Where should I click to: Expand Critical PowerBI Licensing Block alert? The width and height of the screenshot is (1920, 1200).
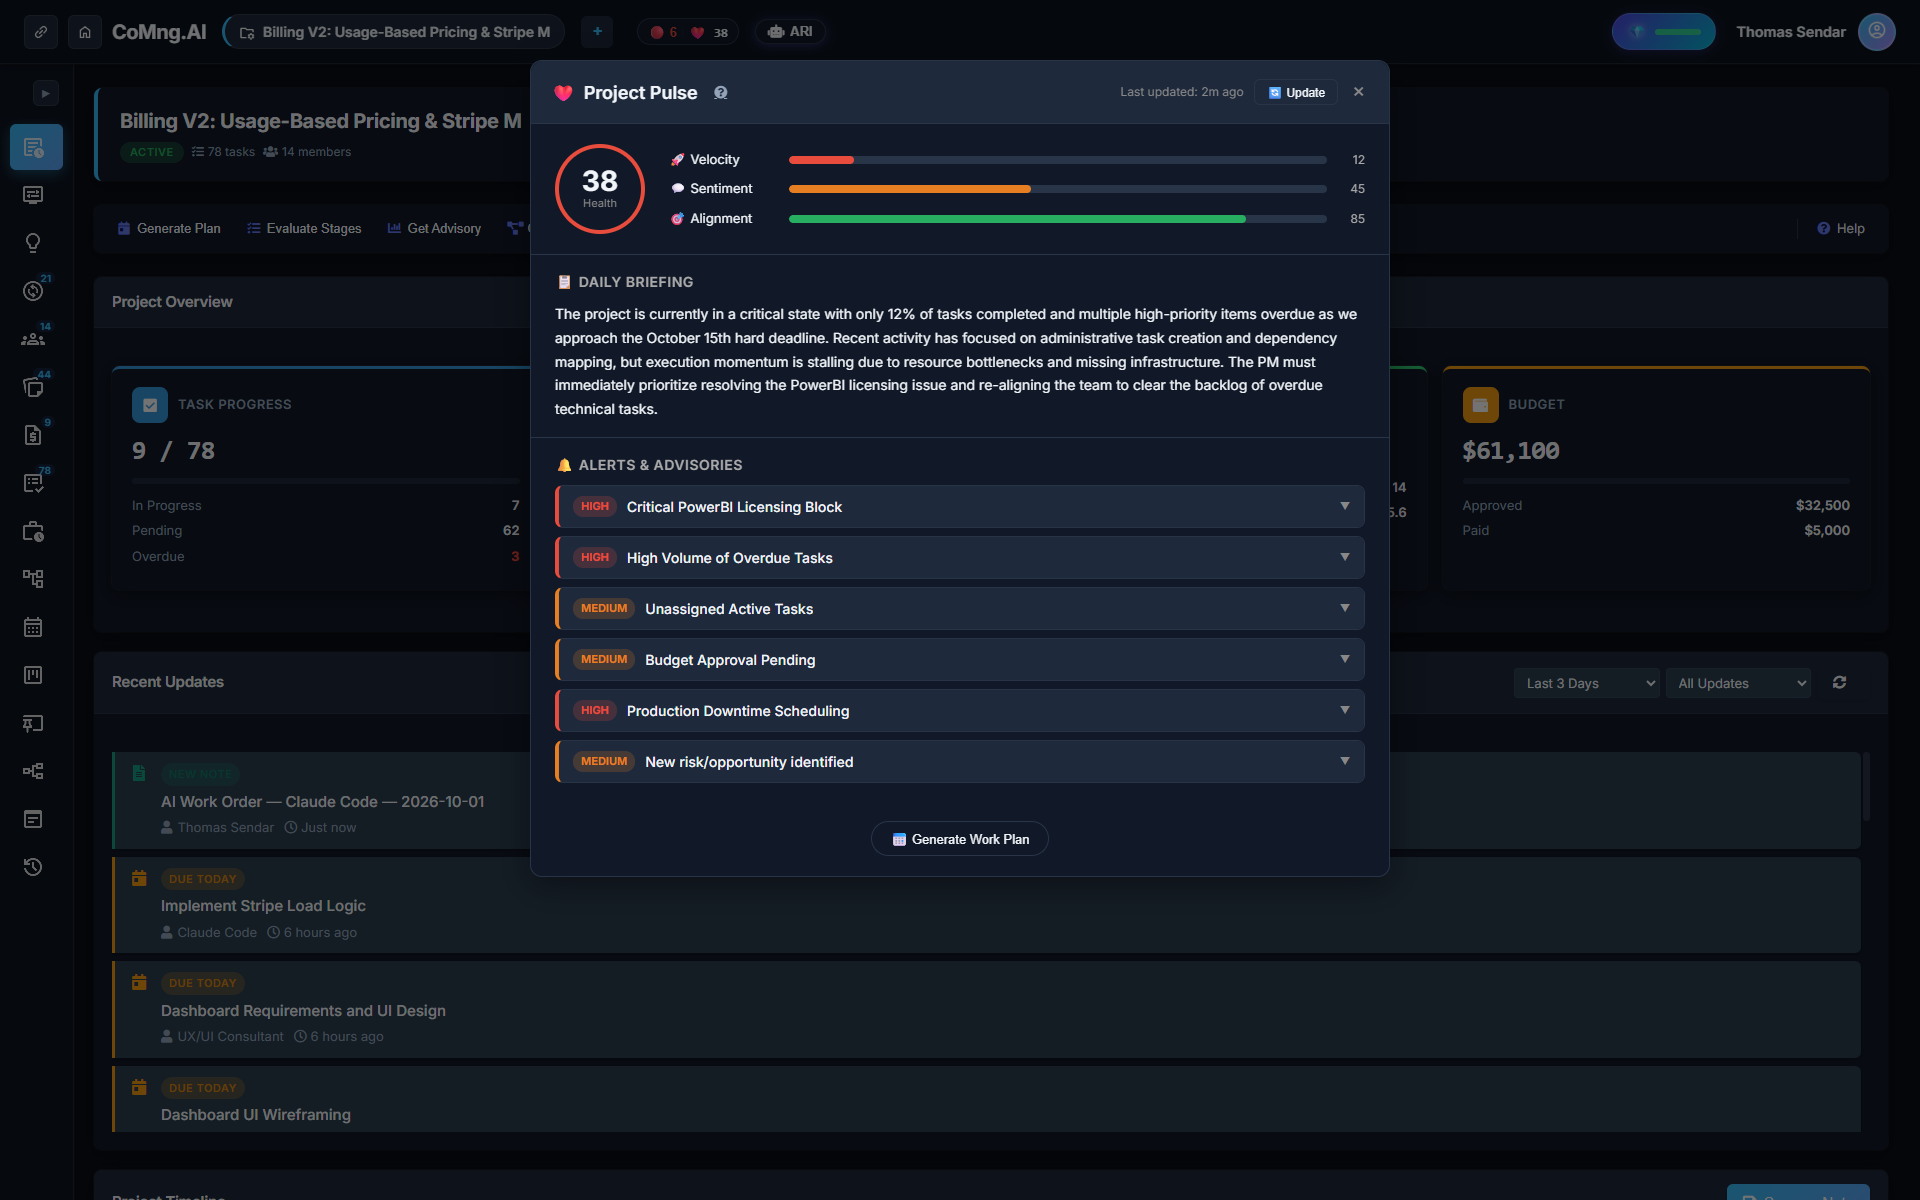tap(960, 507)
